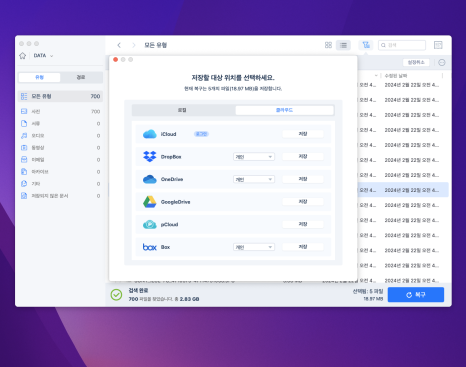The height and width of the screenshot is (367, 466).
Task: Click the DropBox logo
Action: coord(150,156)
